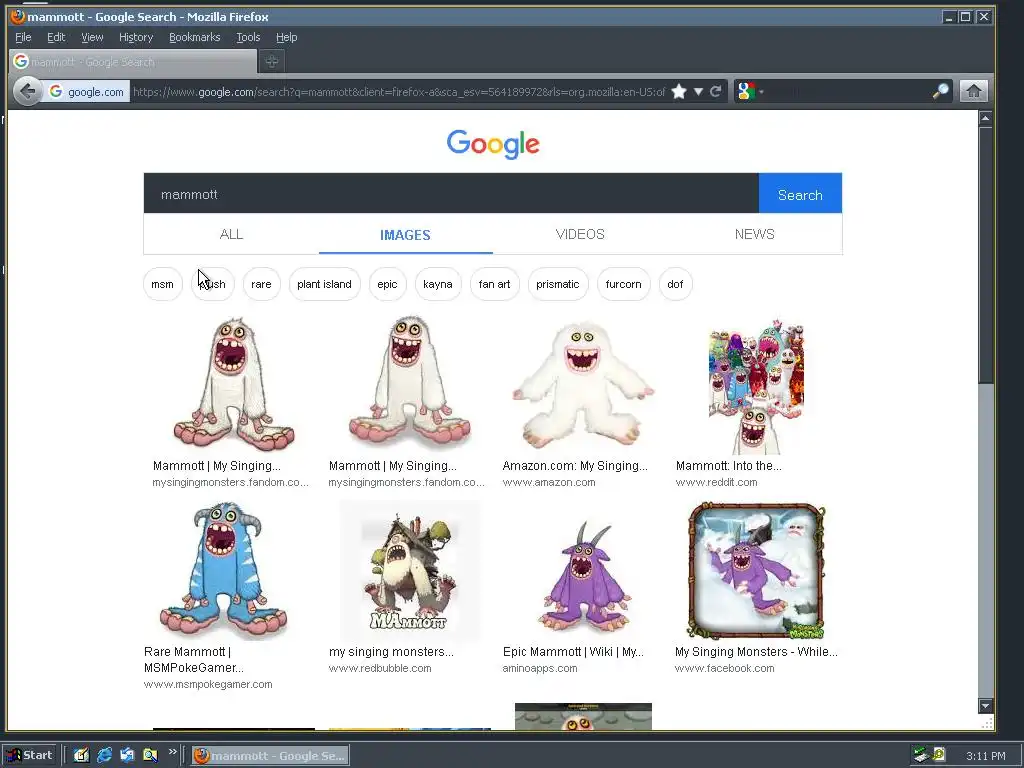Filter images by the dof chip
1024x768 pixels.
(x=675, y=284)
